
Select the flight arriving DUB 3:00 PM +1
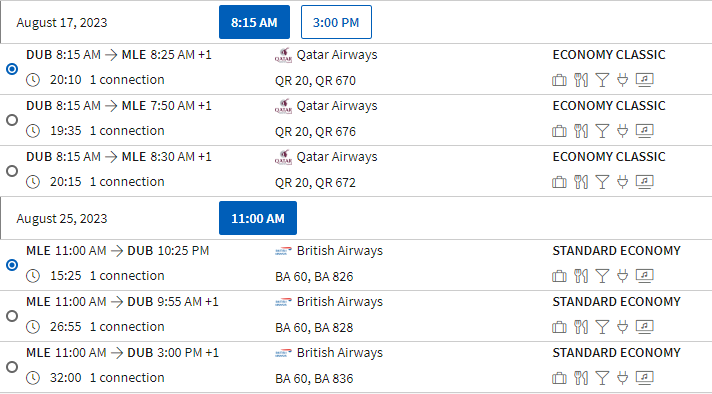[x=12, y=367]
